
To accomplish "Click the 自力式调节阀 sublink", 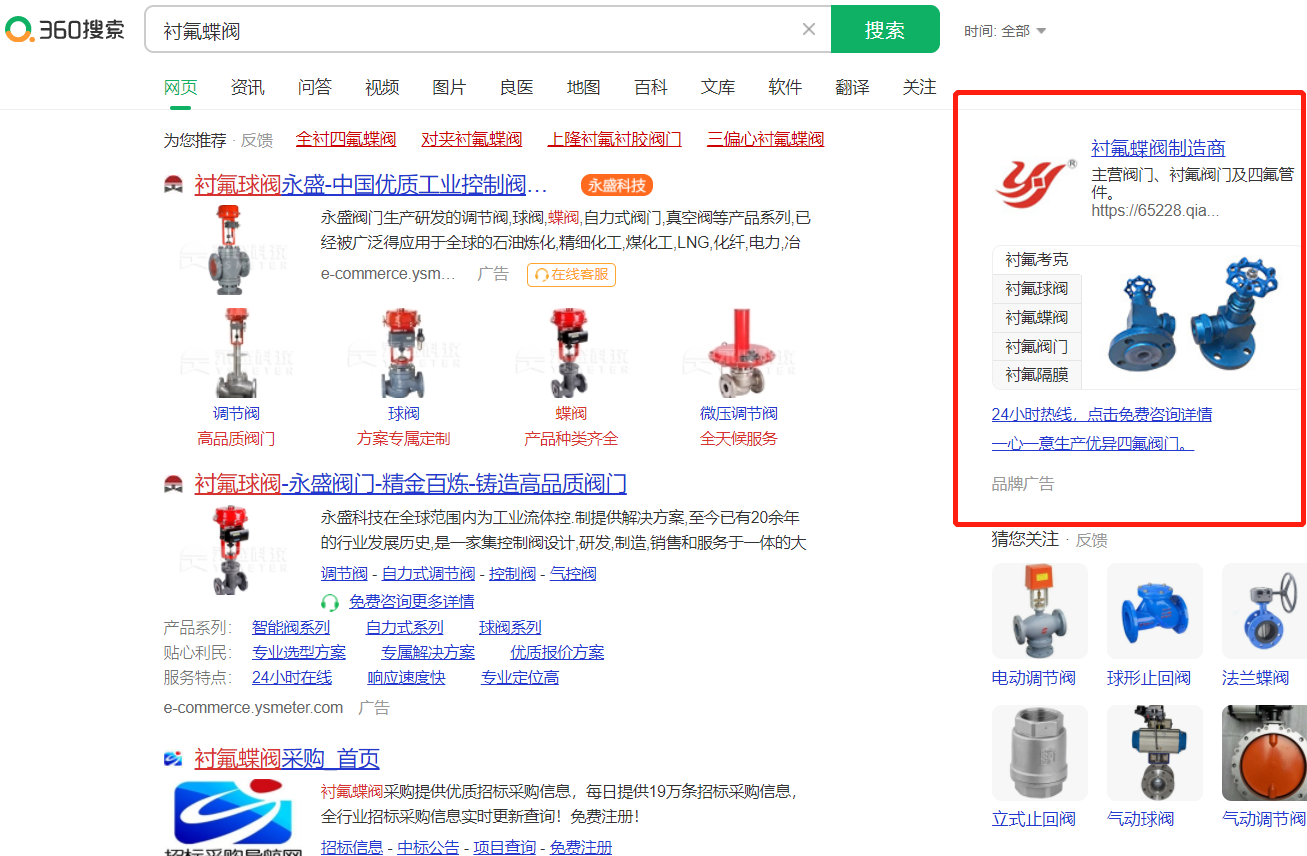I will pyautogui.click(x=428, y=573).
